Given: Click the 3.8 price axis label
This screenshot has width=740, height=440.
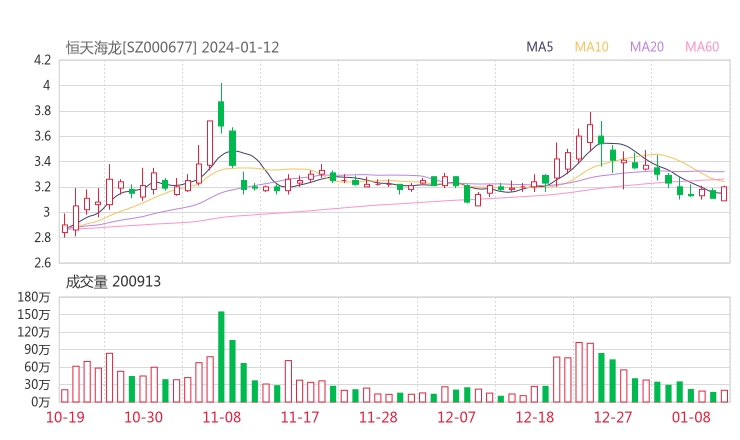Looking at the screenshot, I should click(42, 111).
